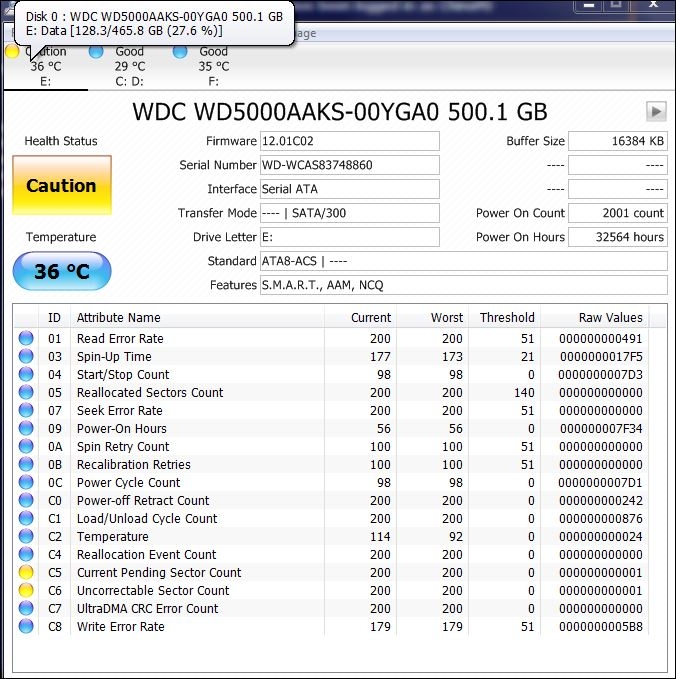Click status icon for Spin Retry Count
The width and height of the screenshot is (676, 679).
[x=26, y=446]
